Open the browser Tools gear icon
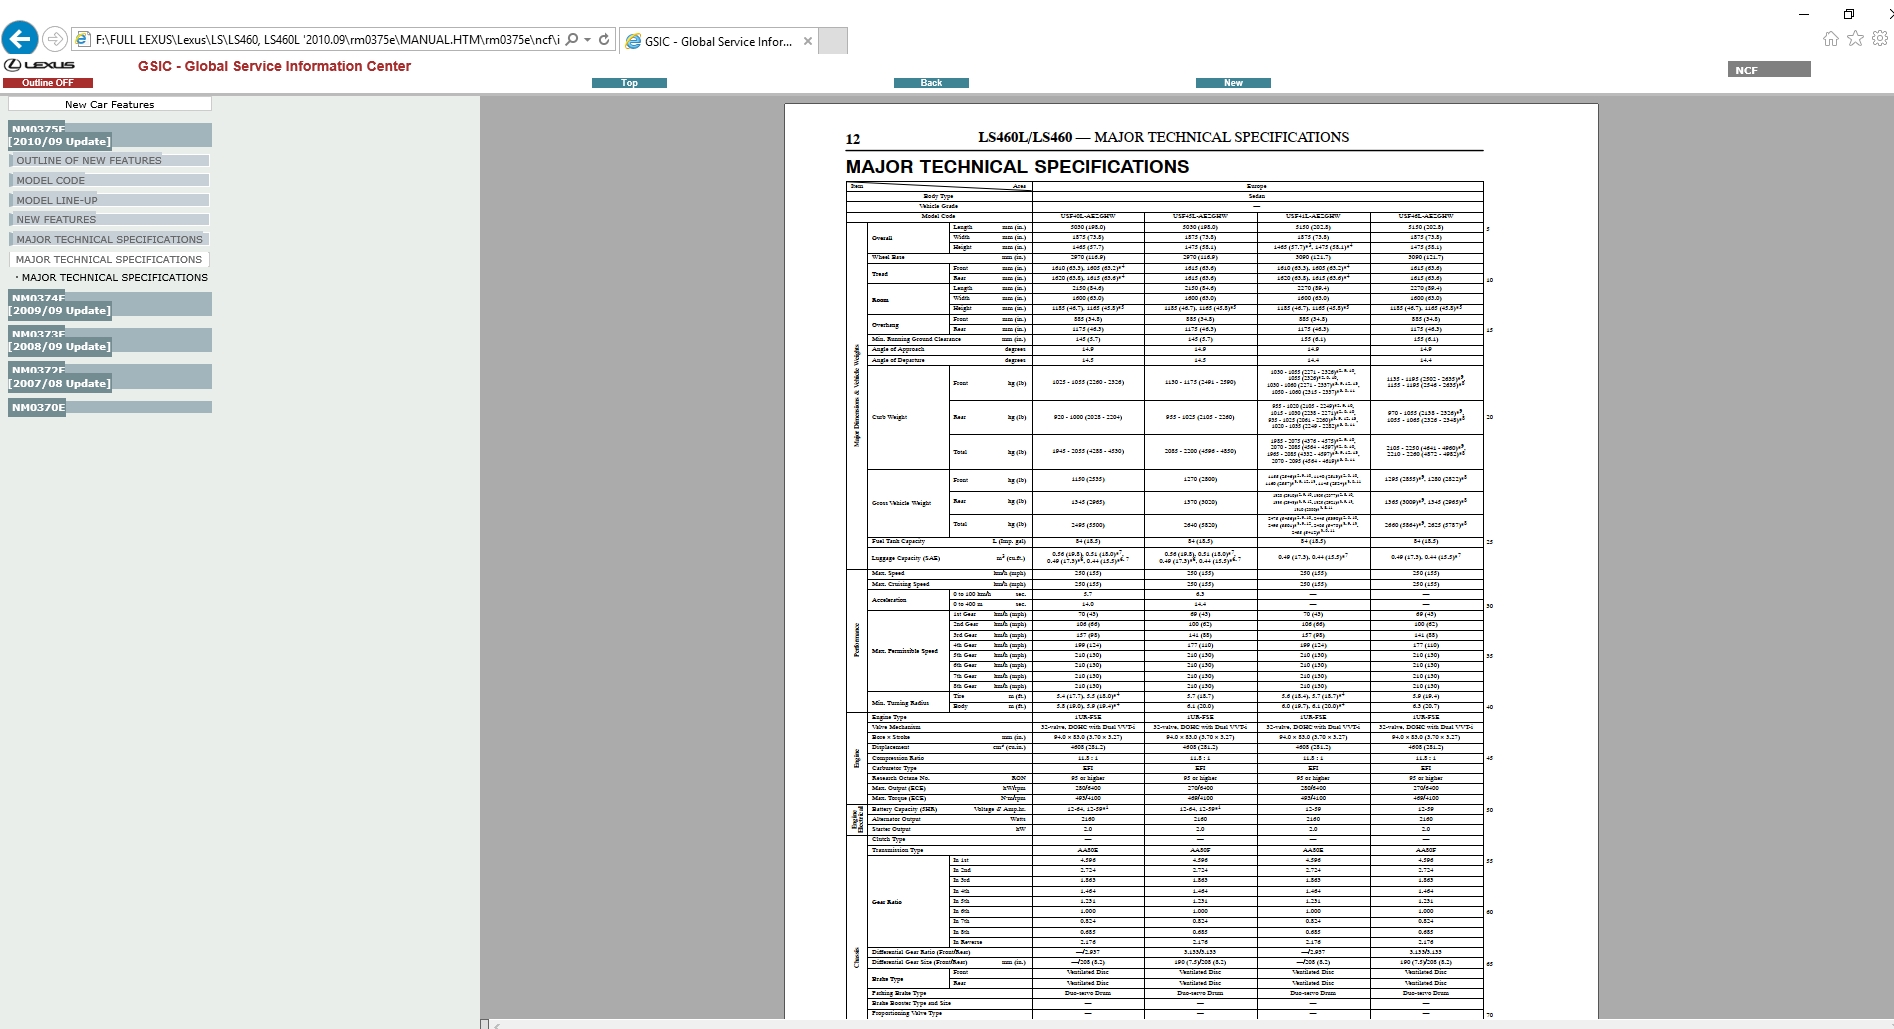Screen dimensions: 1894x1029 [x=1880, y=38]
